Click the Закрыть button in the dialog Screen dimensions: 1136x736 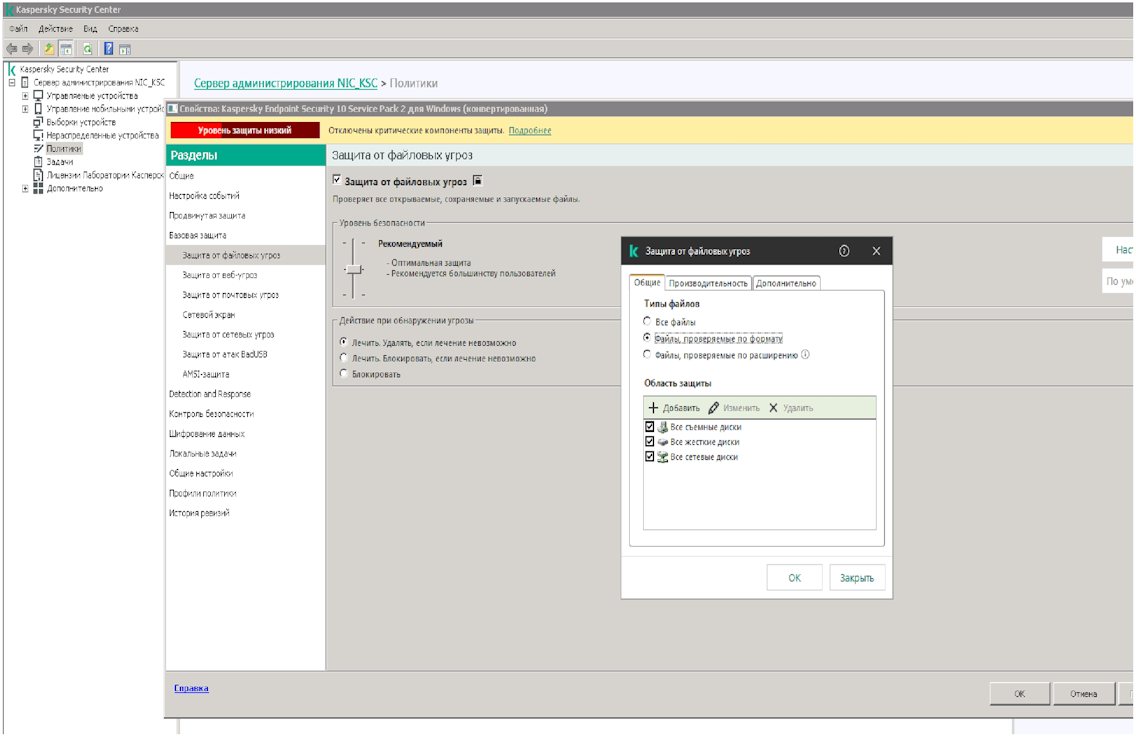pos(857,578)
